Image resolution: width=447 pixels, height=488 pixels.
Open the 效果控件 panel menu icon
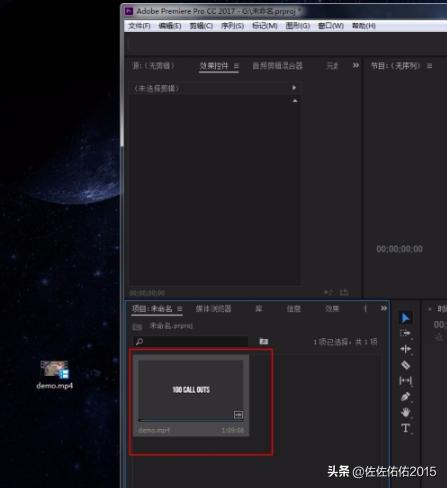(x=236, y=66)
